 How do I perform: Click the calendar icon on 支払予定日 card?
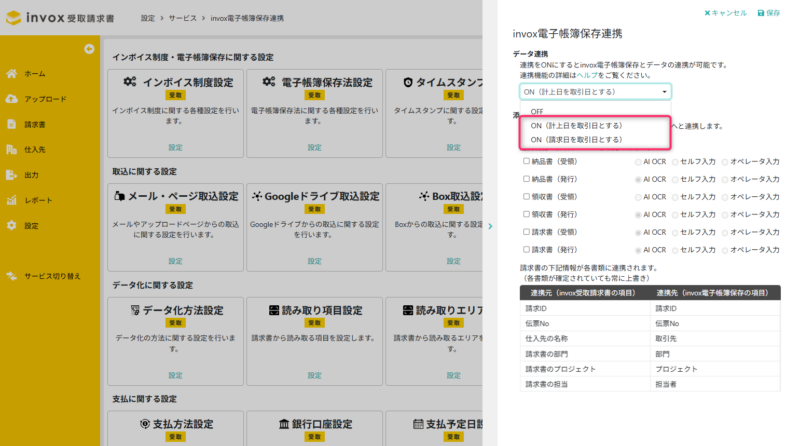tap(418, 424)
